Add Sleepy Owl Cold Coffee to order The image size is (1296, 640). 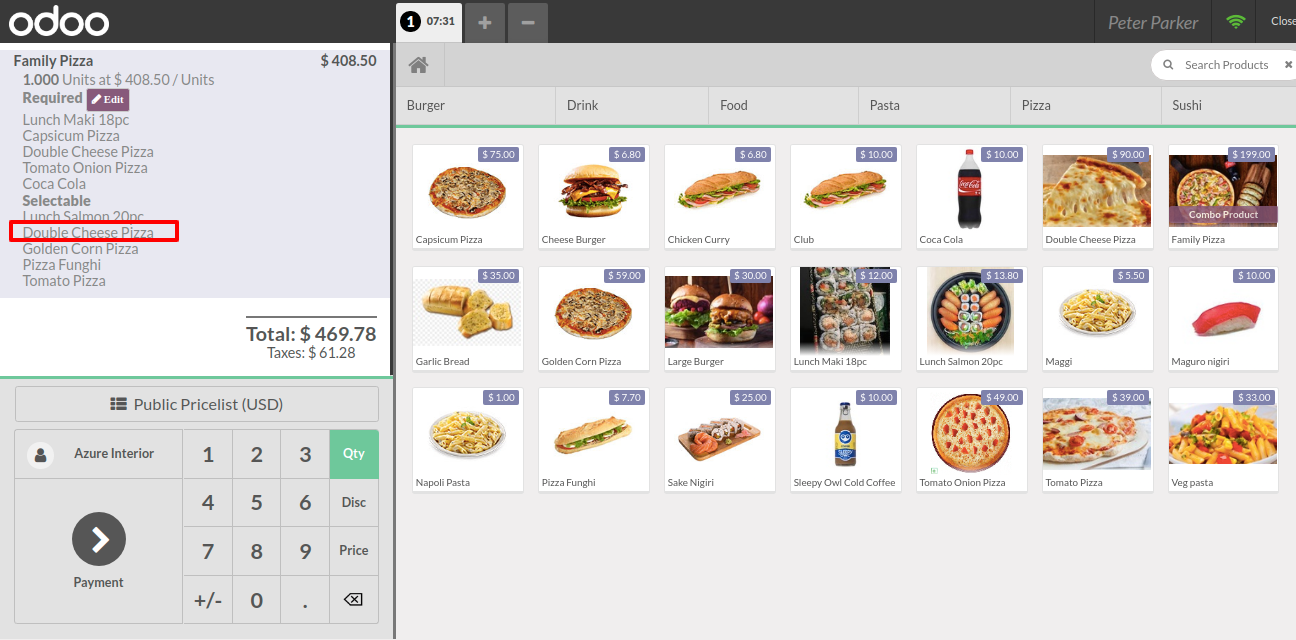pyautogui.click(x=846, y=440)
